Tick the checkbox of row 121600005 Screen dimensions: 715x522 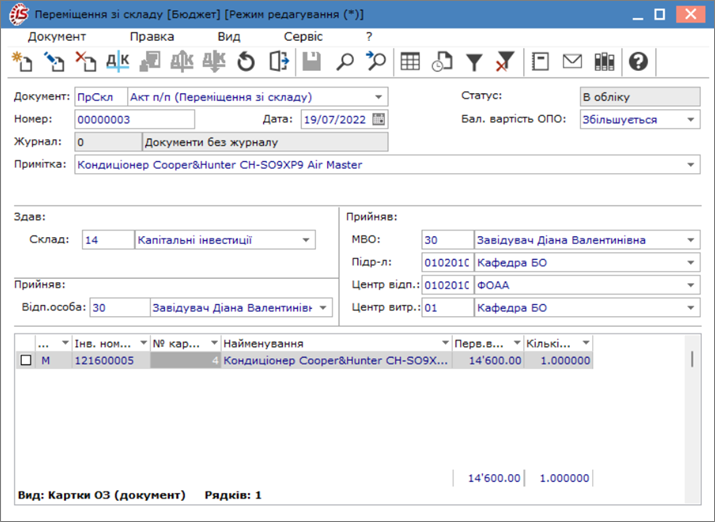point(26,361)
